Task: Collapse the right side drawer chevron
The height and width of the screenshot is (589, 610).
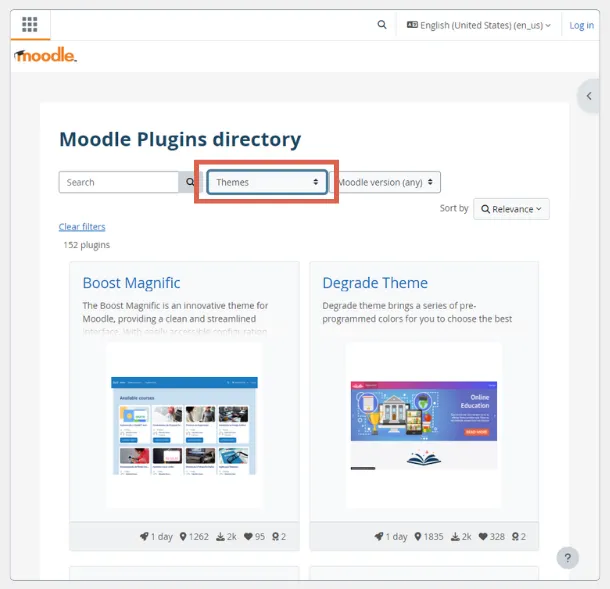Action: [x=589, y=96]
